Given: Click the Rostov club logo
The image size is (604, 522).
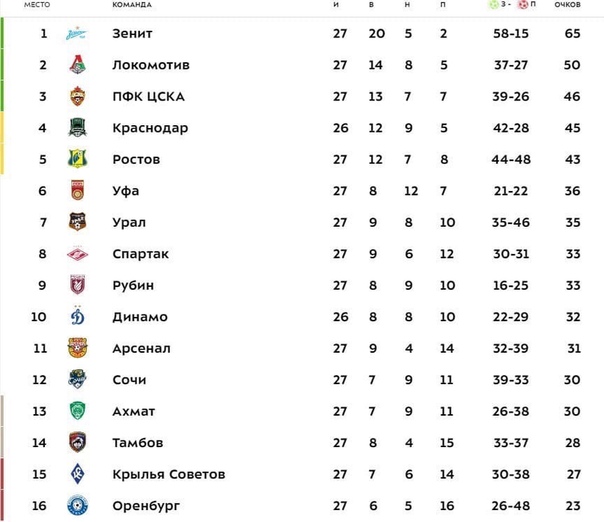Looking at the screenshot, I should [x=78, y=159].
